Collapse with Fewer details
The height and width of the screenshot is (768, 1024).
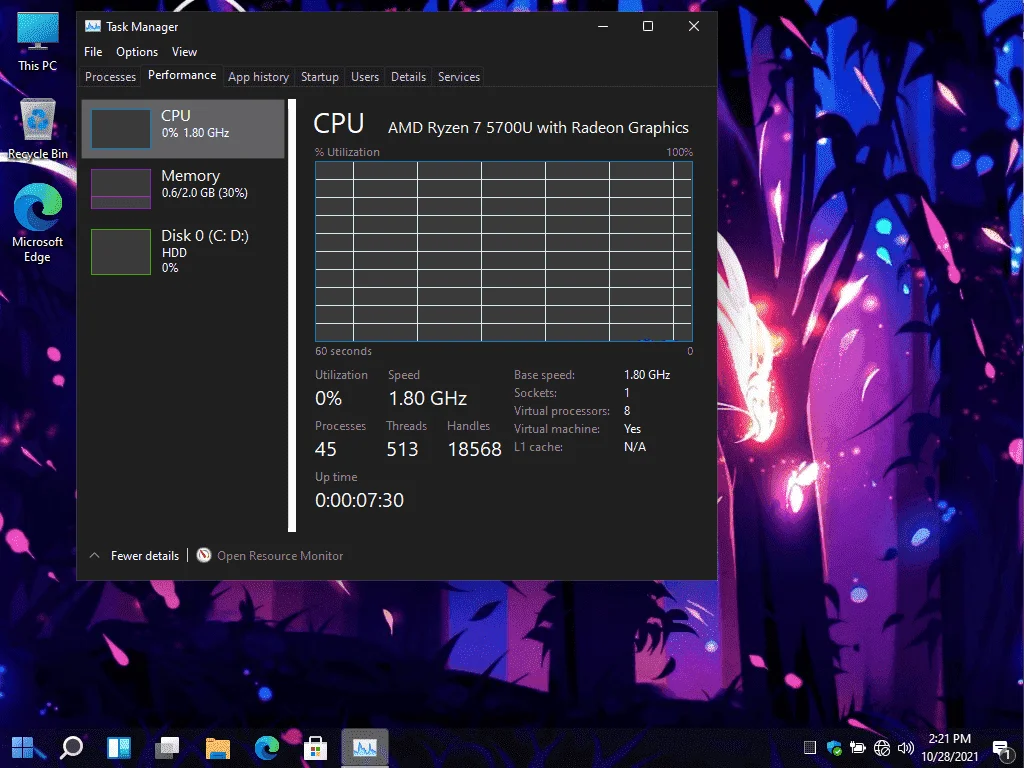point(135,556)
